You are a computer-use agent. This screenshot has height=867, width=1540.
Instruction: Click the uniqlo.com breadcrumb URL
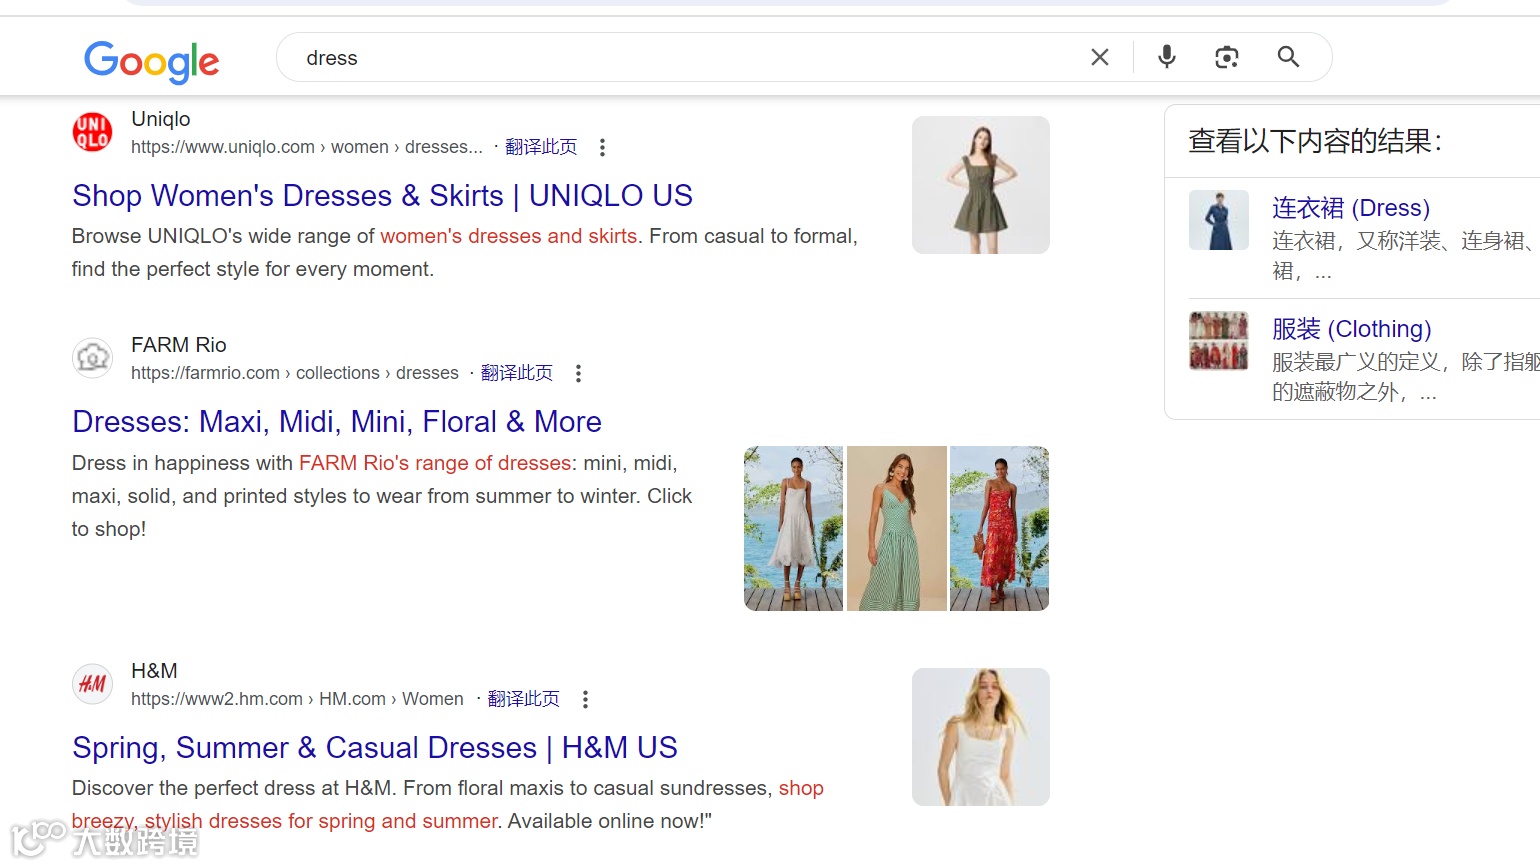click(307, 147)
